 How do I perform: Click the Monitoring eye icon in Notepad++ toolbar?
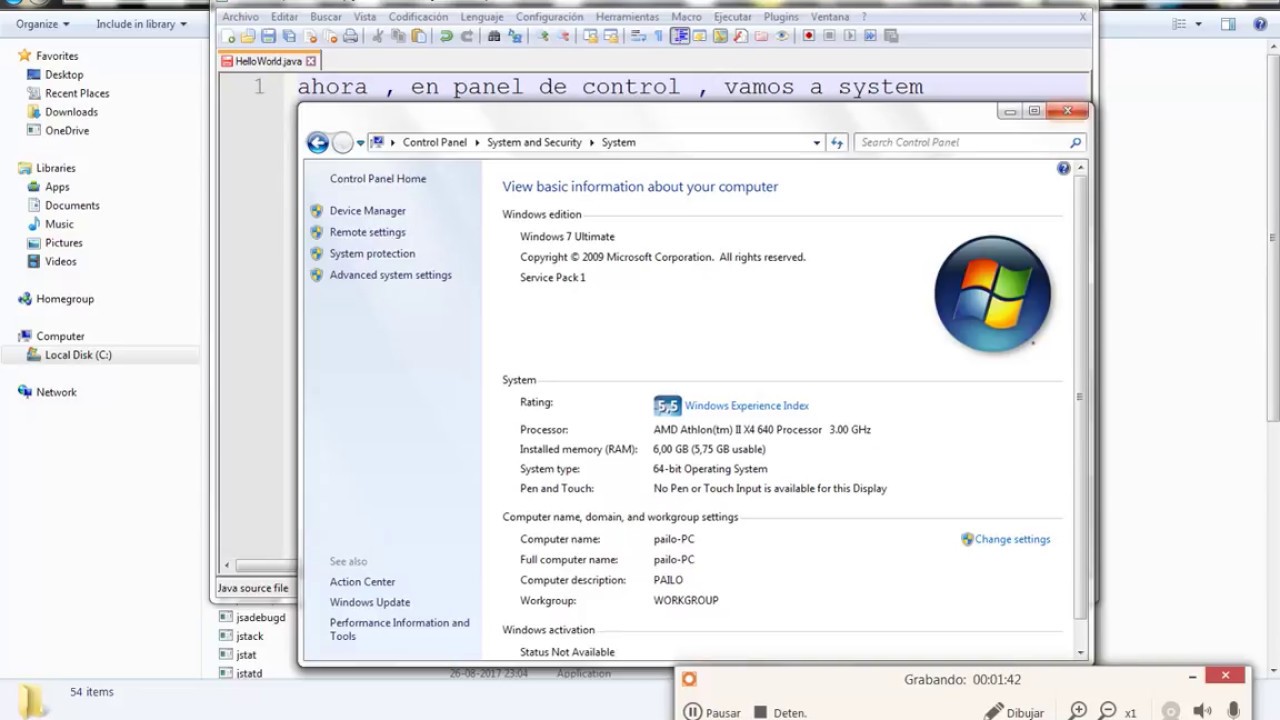(x=782, y=36)
